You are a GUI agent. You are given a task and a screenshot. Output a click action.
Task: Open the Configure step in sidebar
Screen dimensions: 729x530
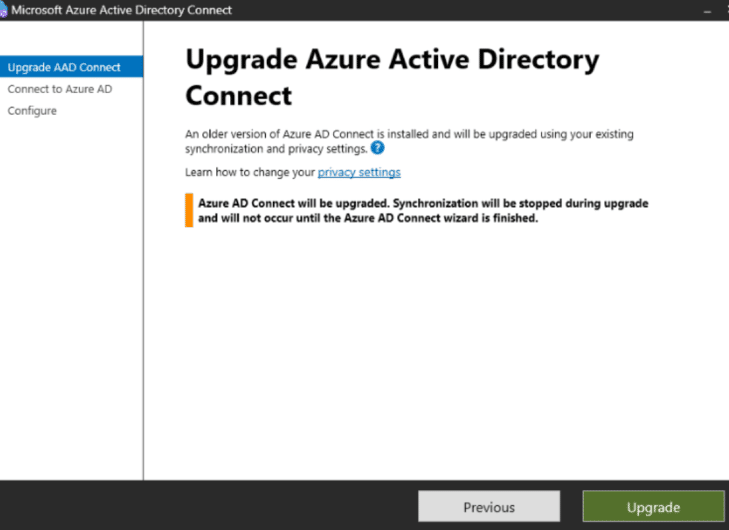pos(32,111)
